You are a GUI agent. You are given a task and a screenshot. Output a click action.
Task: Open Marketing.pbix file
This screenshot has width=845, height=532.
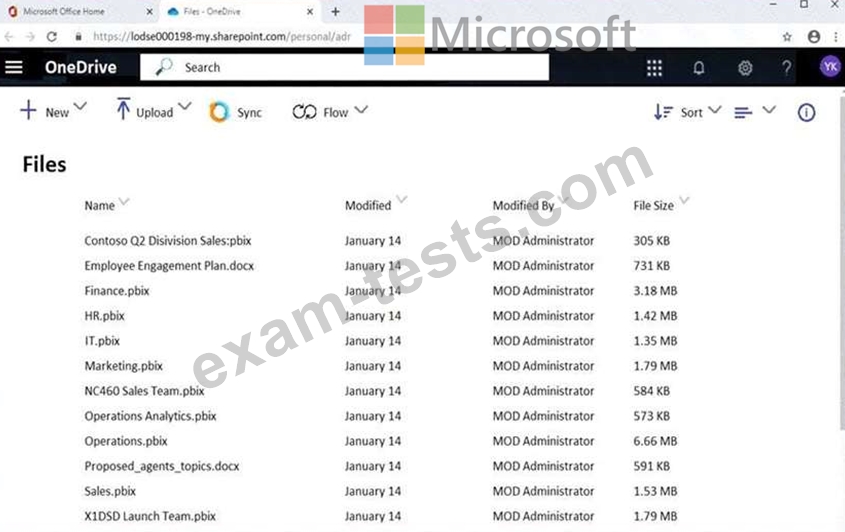(x=123, y=366)
